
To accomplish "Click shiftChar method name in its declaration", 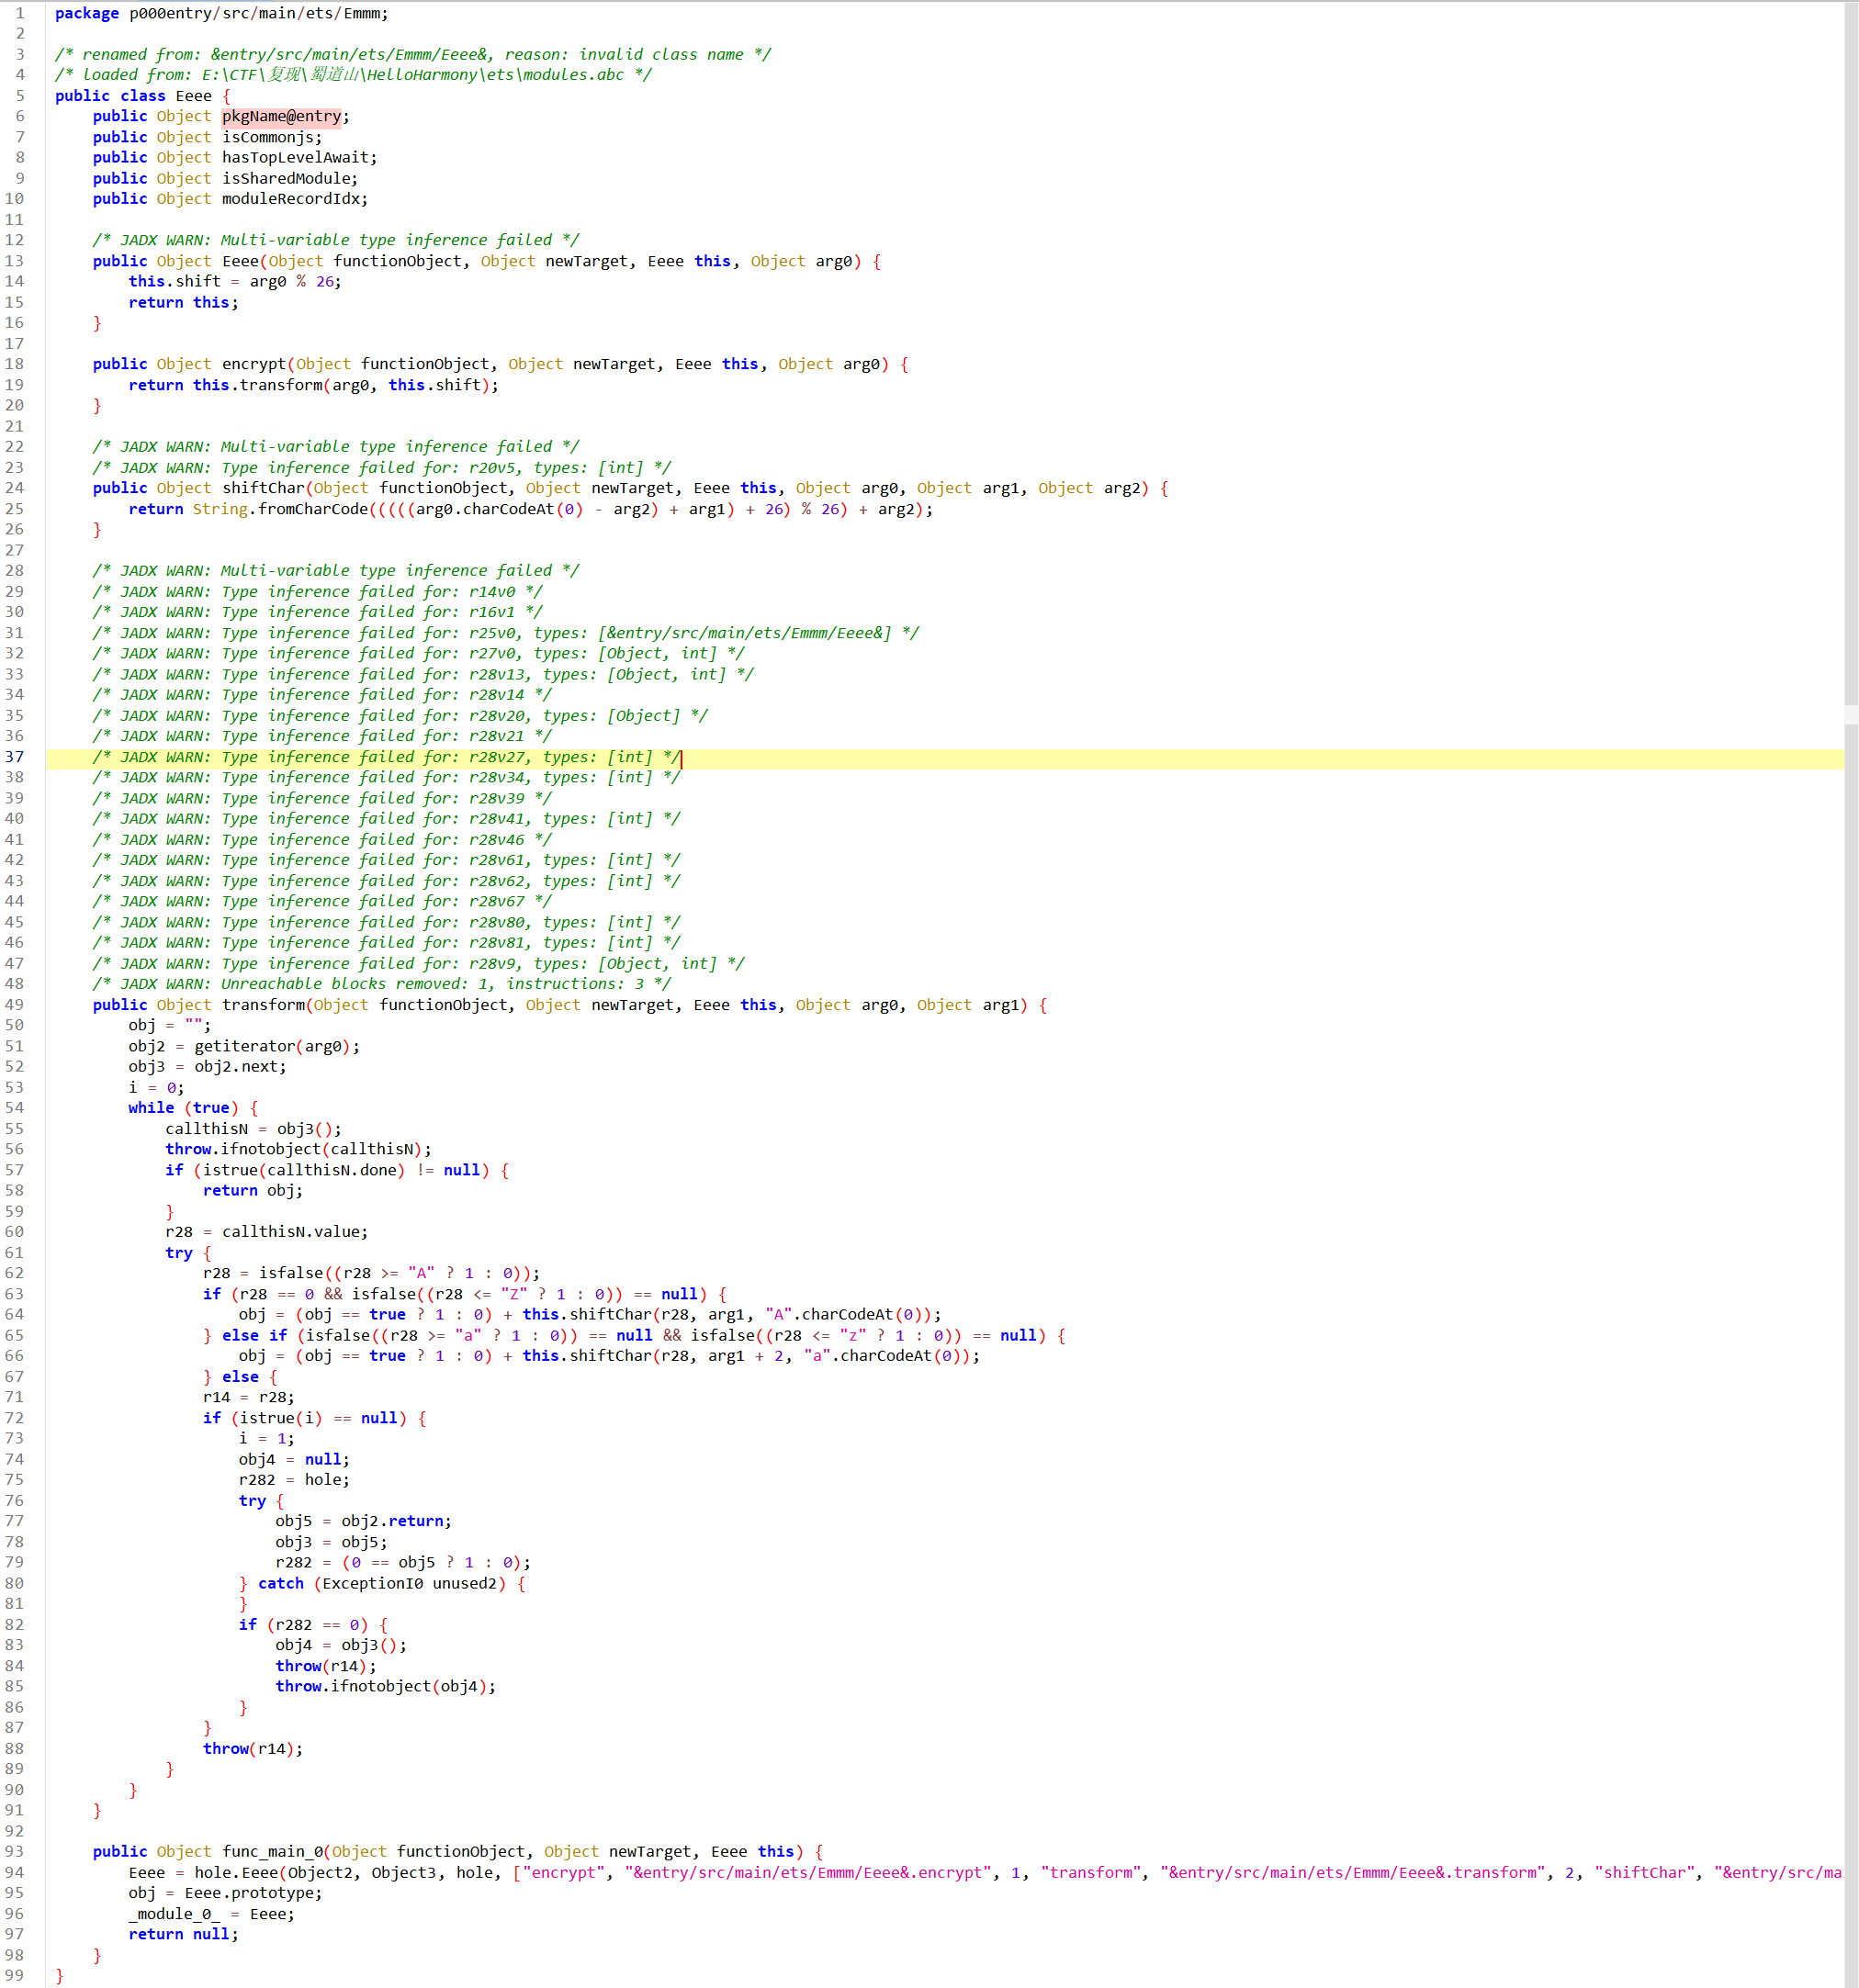I will (x=263, y=488).
